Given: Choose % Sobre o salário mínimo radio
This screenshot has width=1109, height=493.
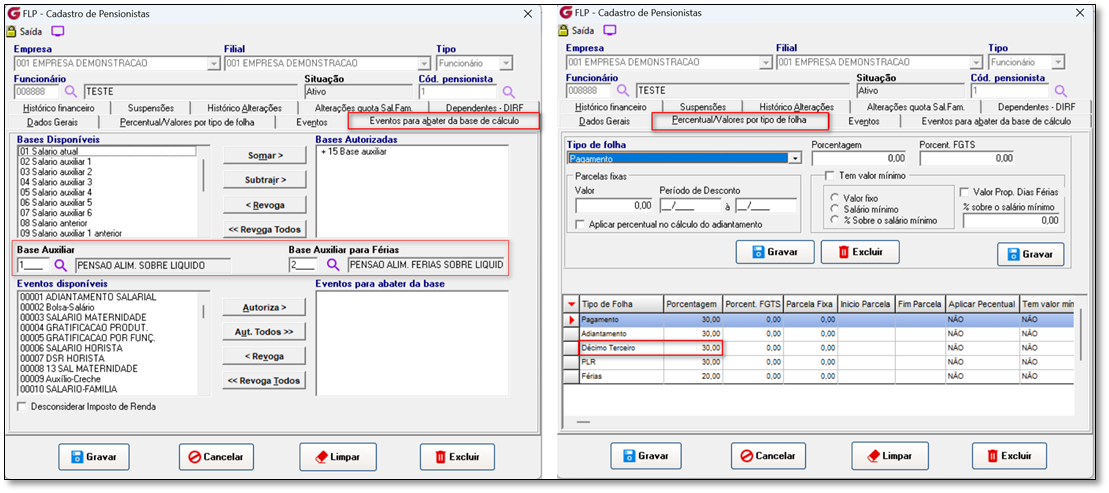Looking at the screenshot, I should (x=835, y=221).
